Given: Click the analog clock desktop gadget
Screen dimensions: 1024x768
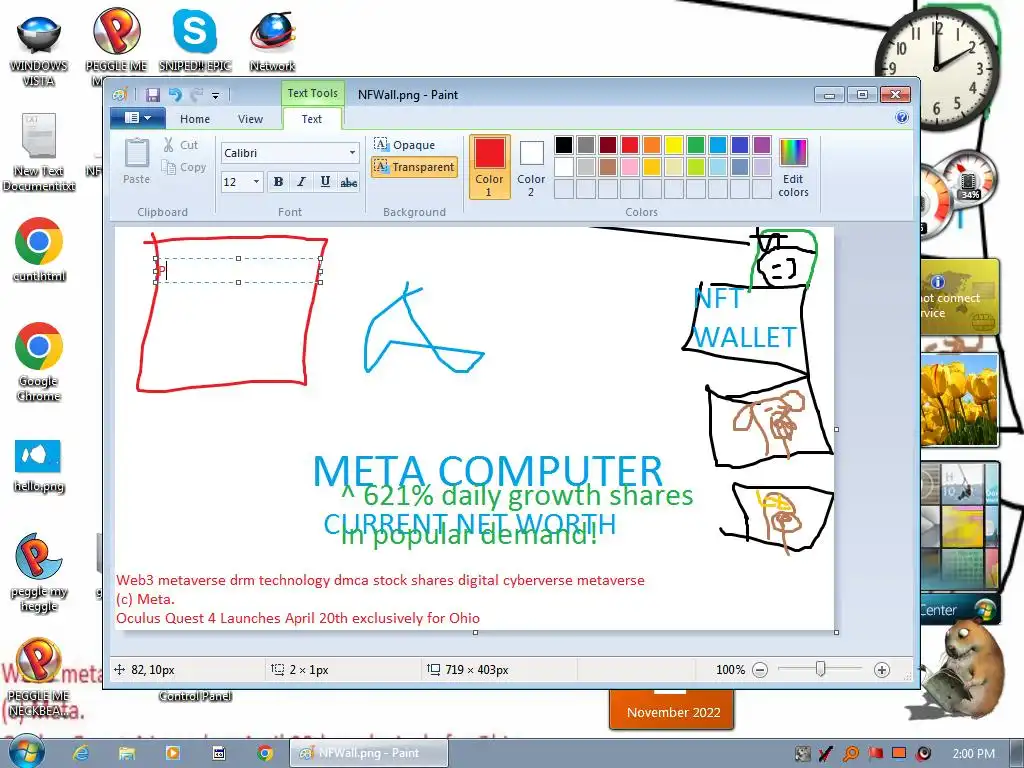Looking at the screenshot, I should click(937, 68).
